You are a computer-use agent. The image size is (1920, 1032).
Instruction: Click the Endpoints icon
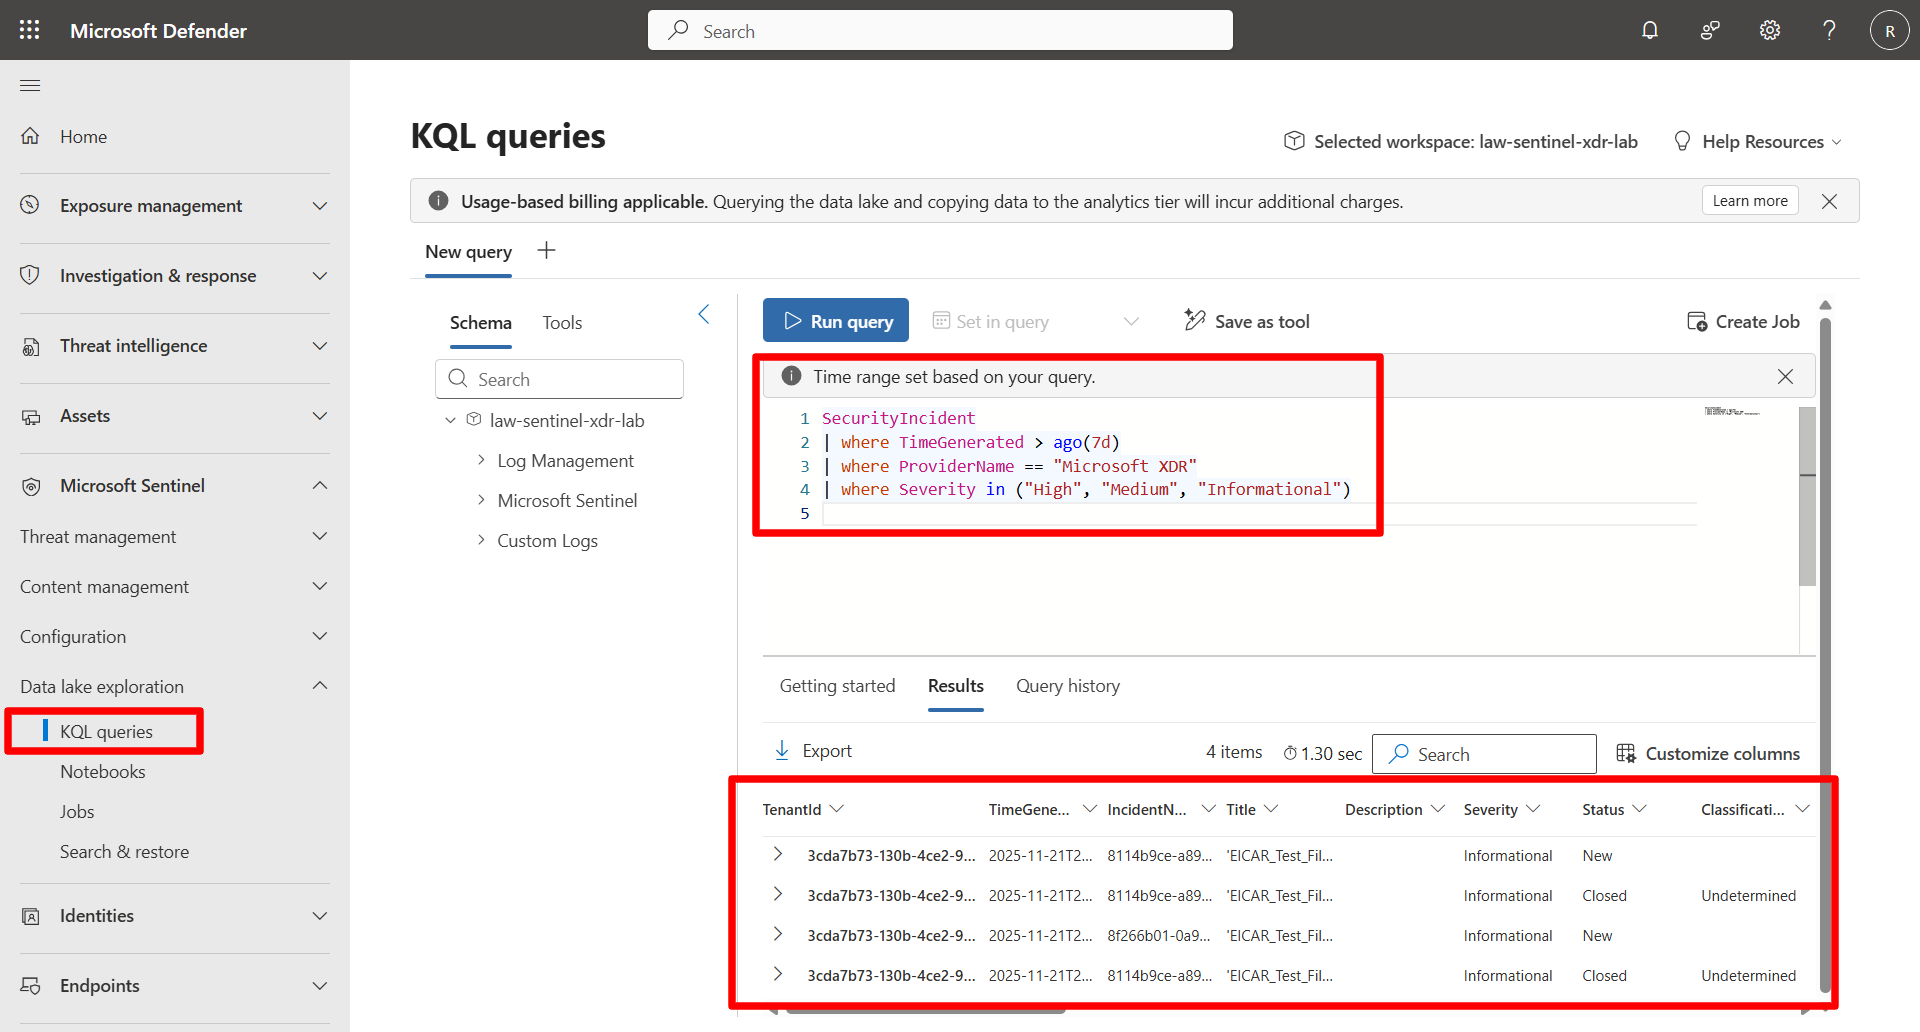tap(30, 986)
